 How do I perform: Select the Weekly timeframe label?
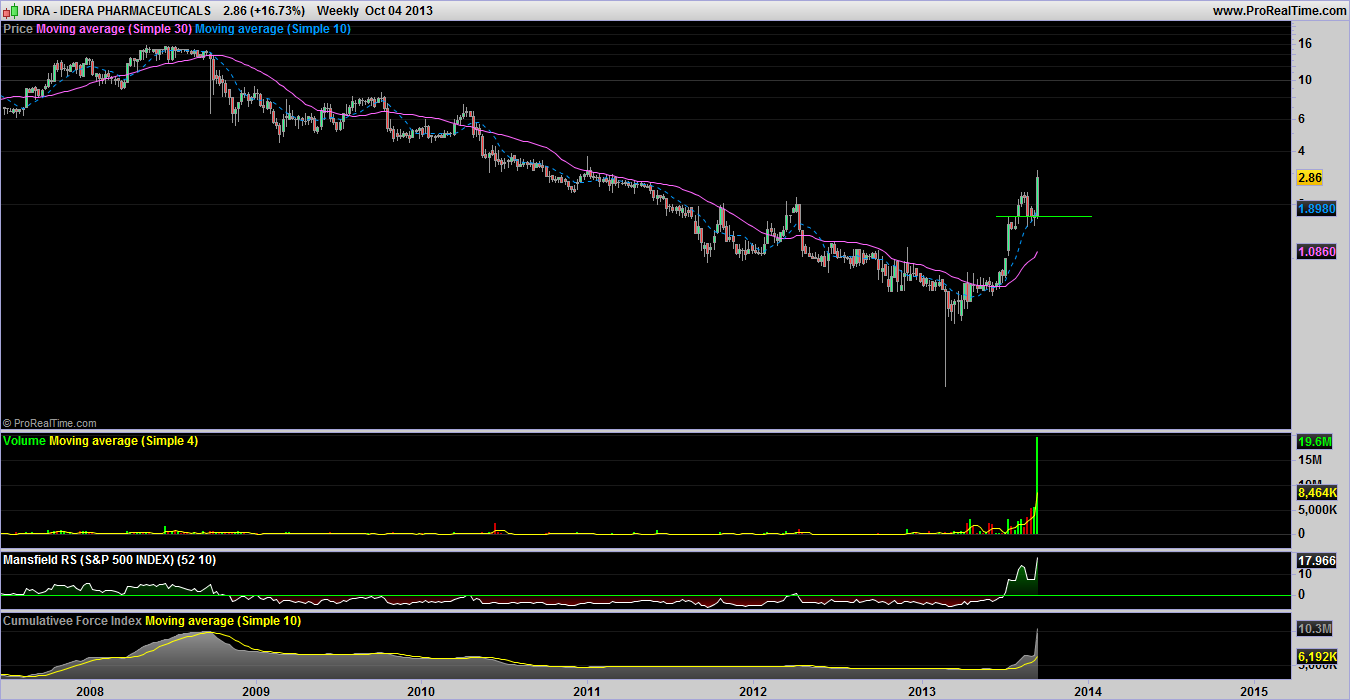(337, 10)
